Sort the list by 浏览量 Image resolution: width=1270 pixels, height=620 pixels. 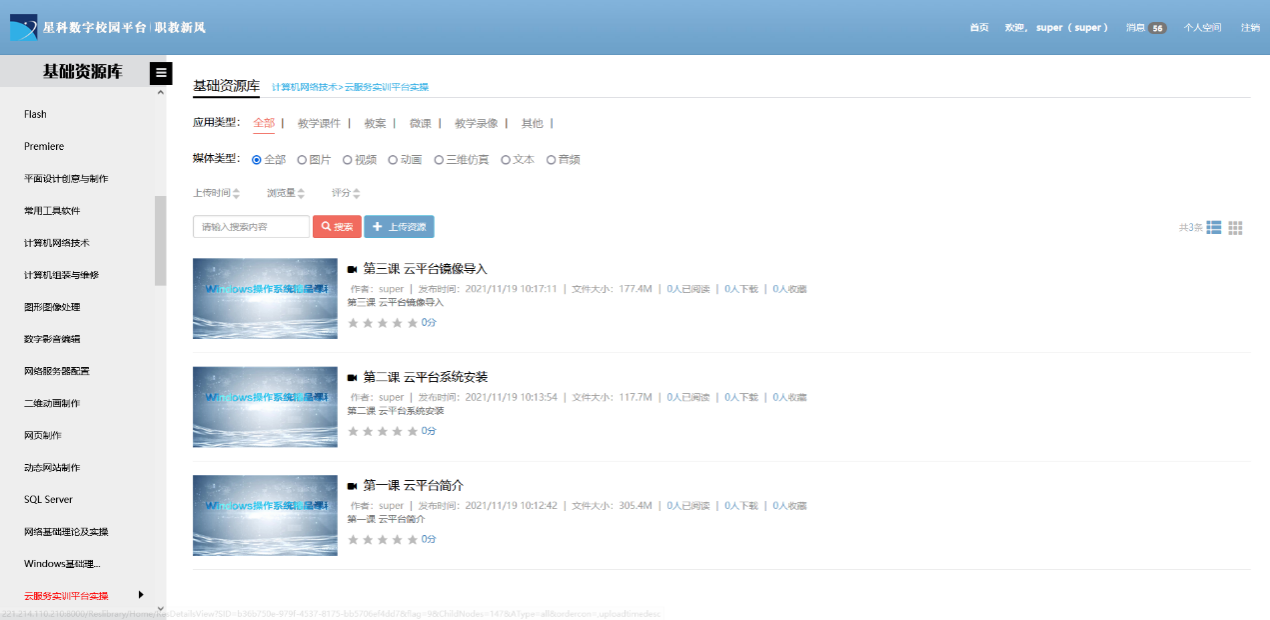pyautogui.click(x=285, y=193)
